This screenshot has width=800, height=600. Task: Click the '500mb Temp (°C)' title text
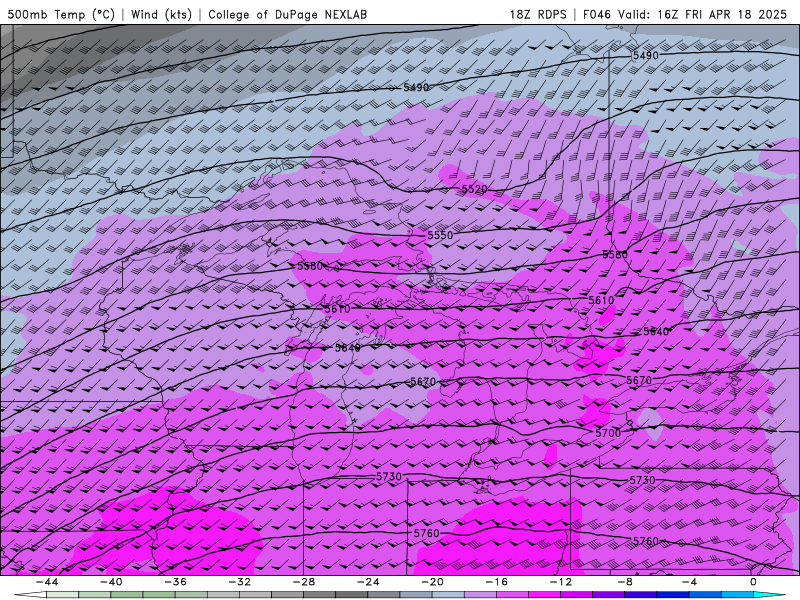click(x=61, y=15)
